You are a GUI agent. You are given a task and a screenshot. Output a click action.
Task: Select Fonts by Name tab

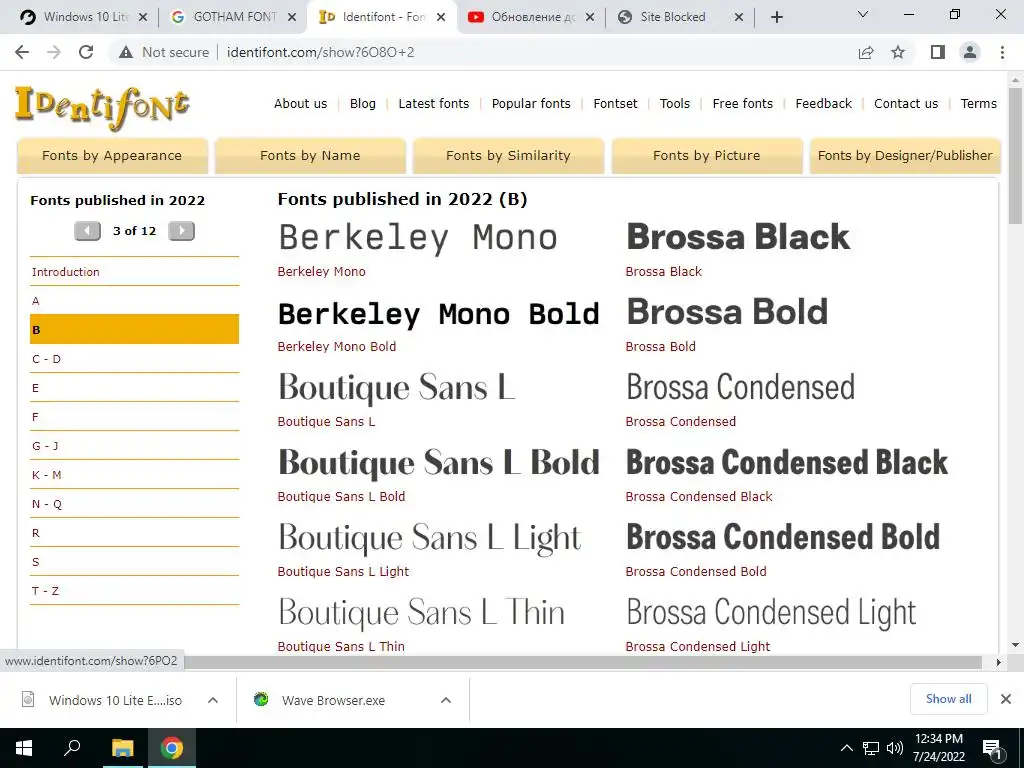(x=310, y=155)
